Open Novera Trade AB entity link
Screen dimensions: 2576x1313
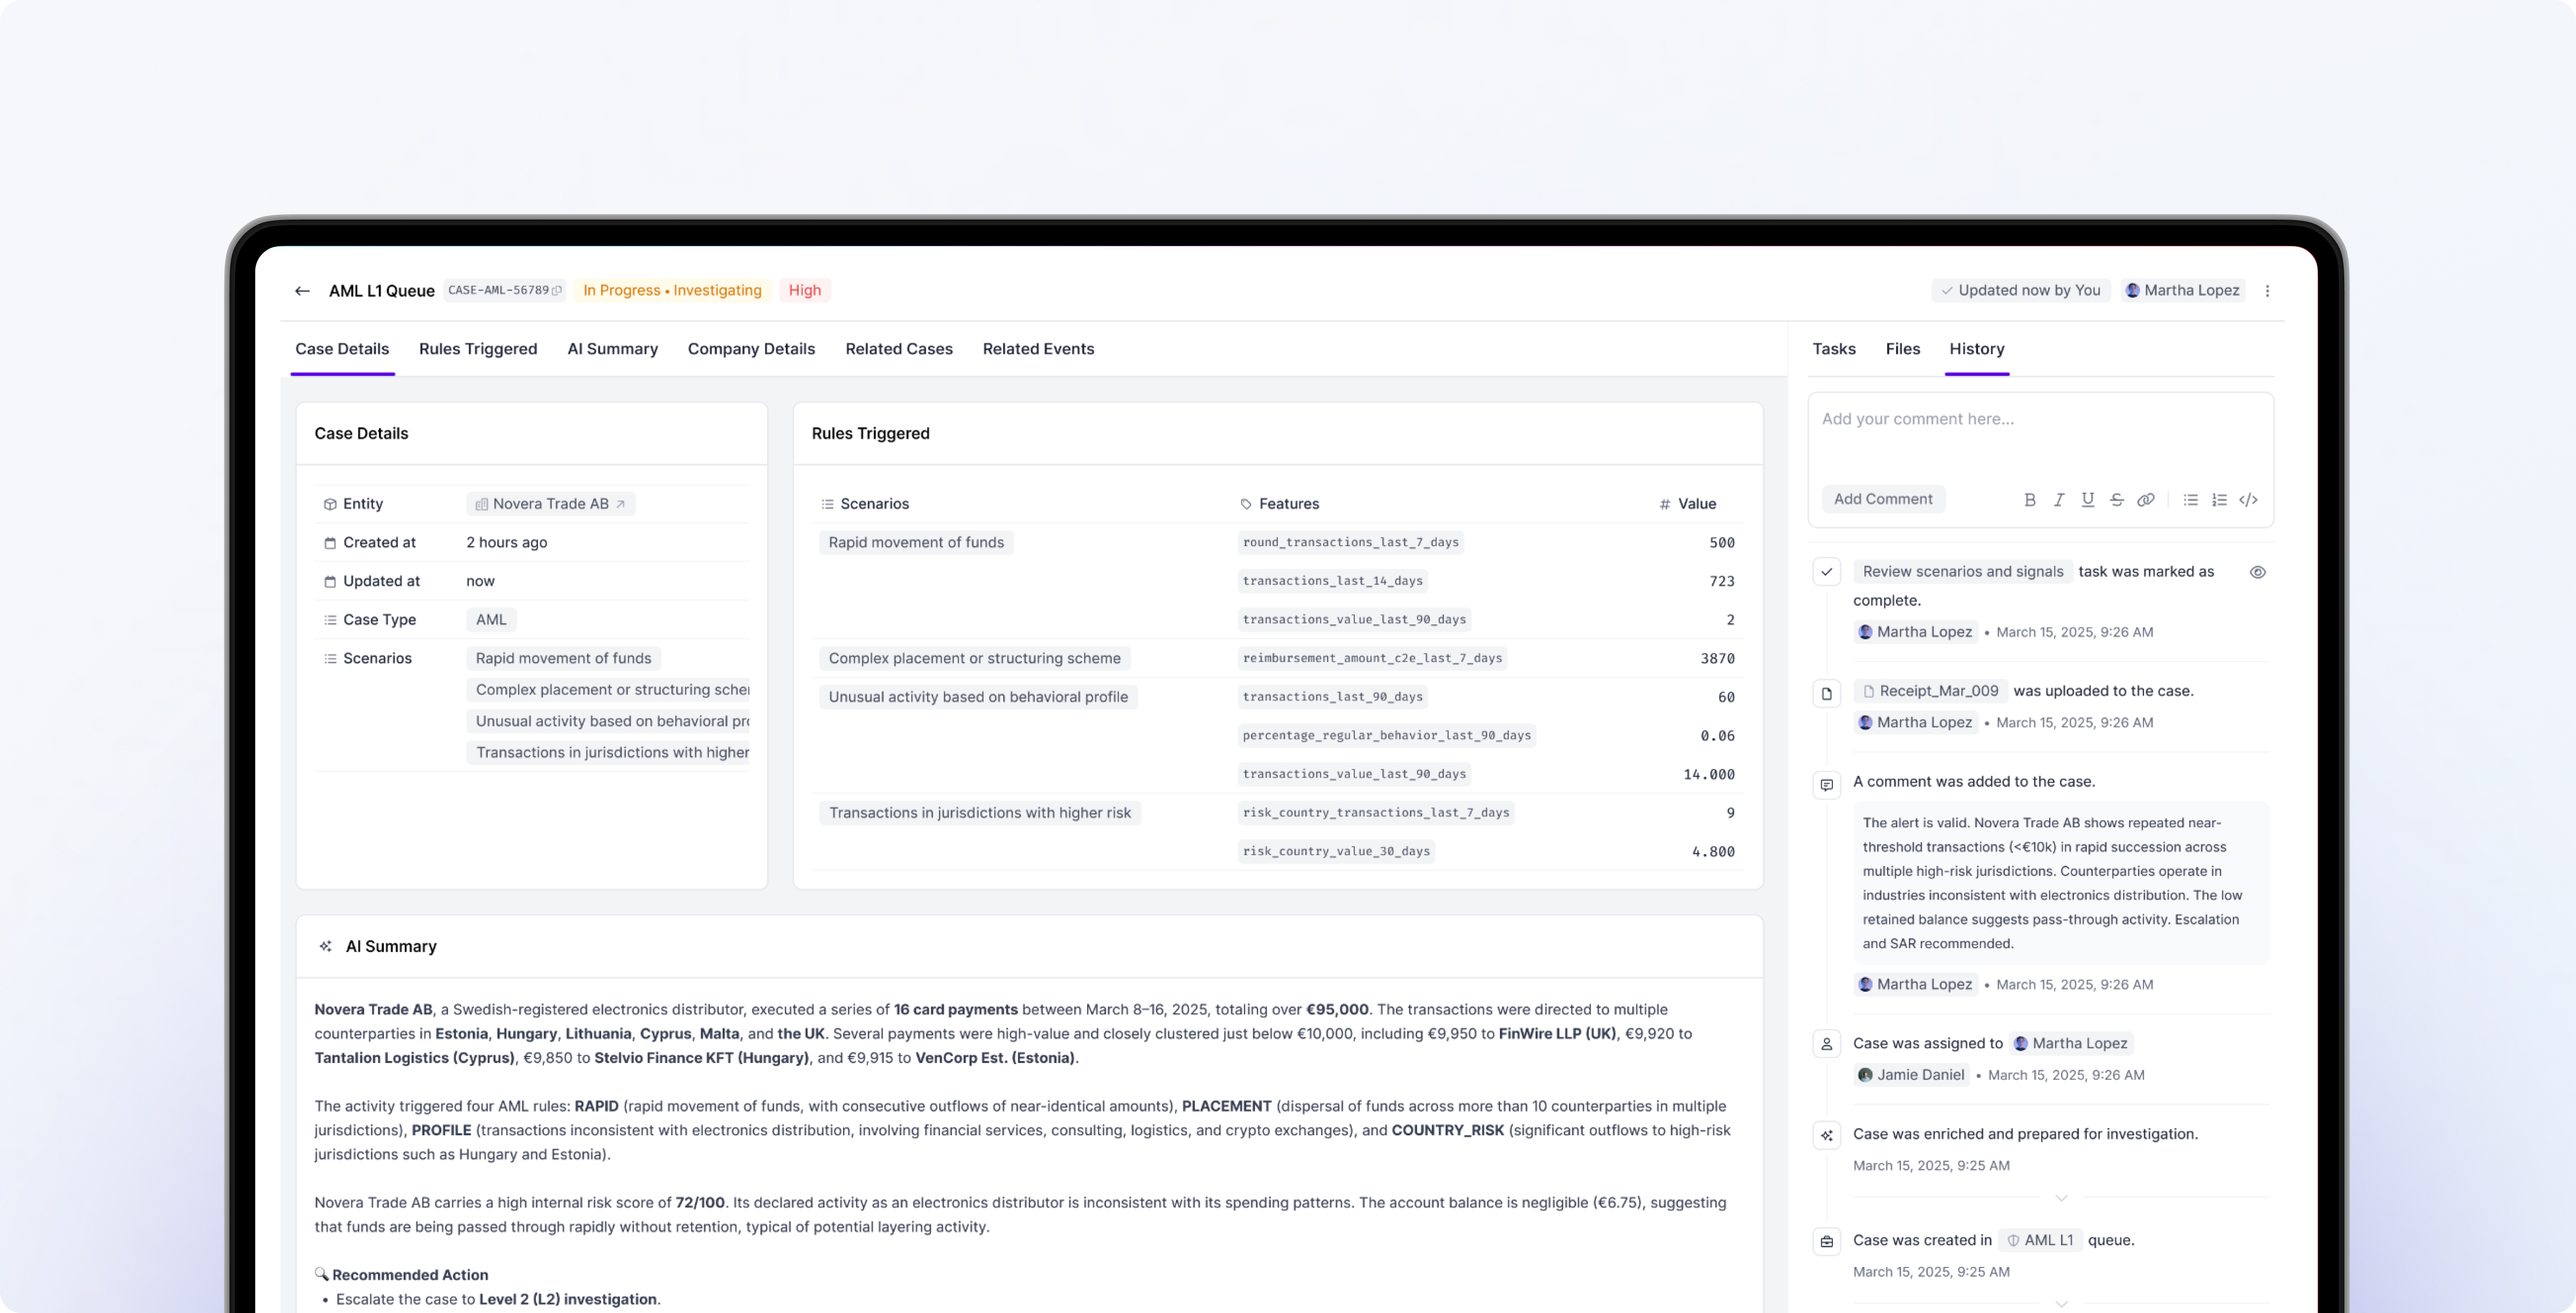(x=551, y=504)
